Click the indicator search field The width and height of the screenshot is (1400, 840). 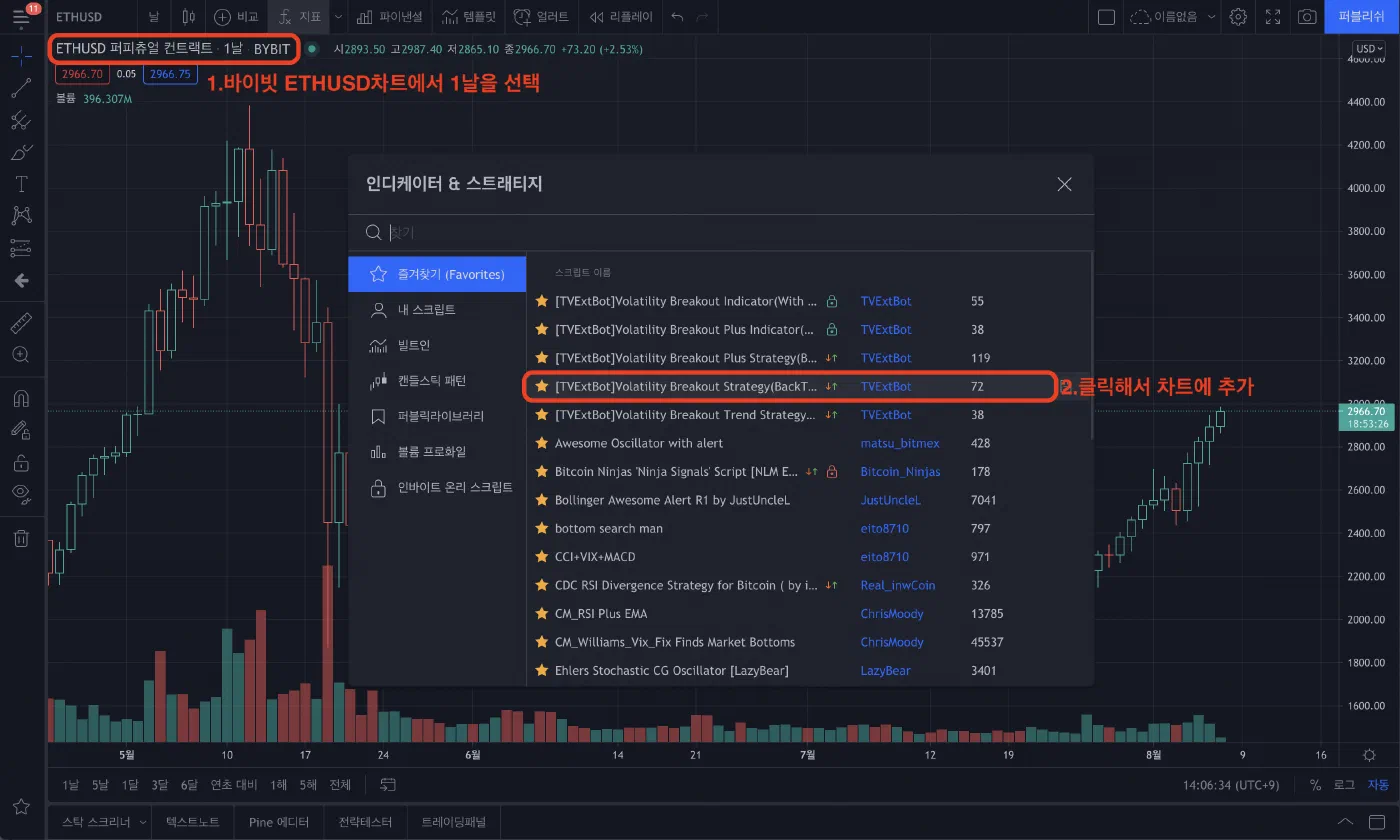click(720, 232)
